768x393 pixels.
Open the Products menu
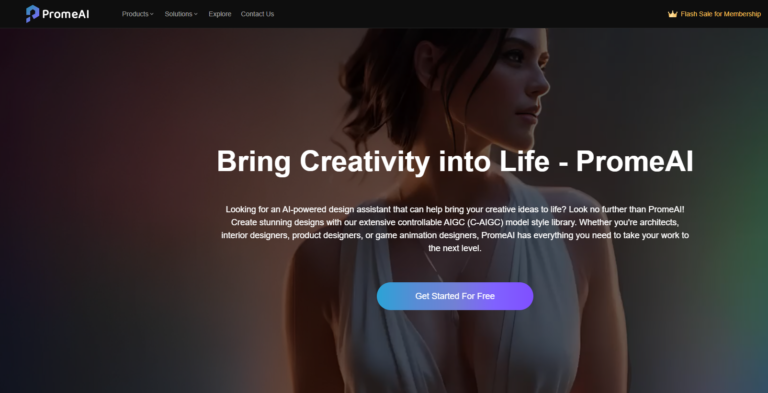tap(138, 14)
